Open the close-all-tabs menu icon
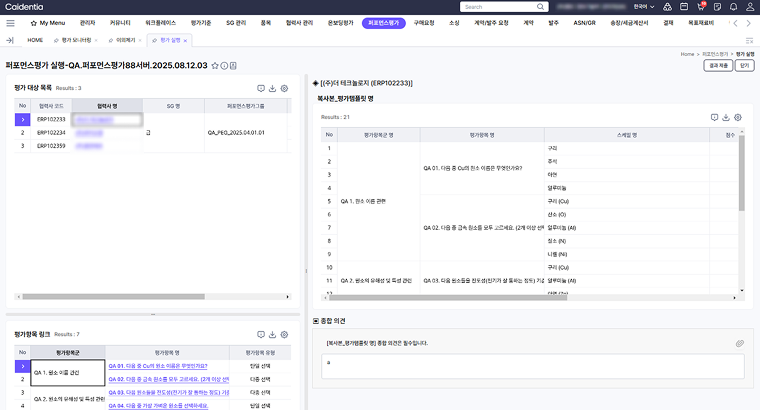The image size is (760, 410). point(749,40)
